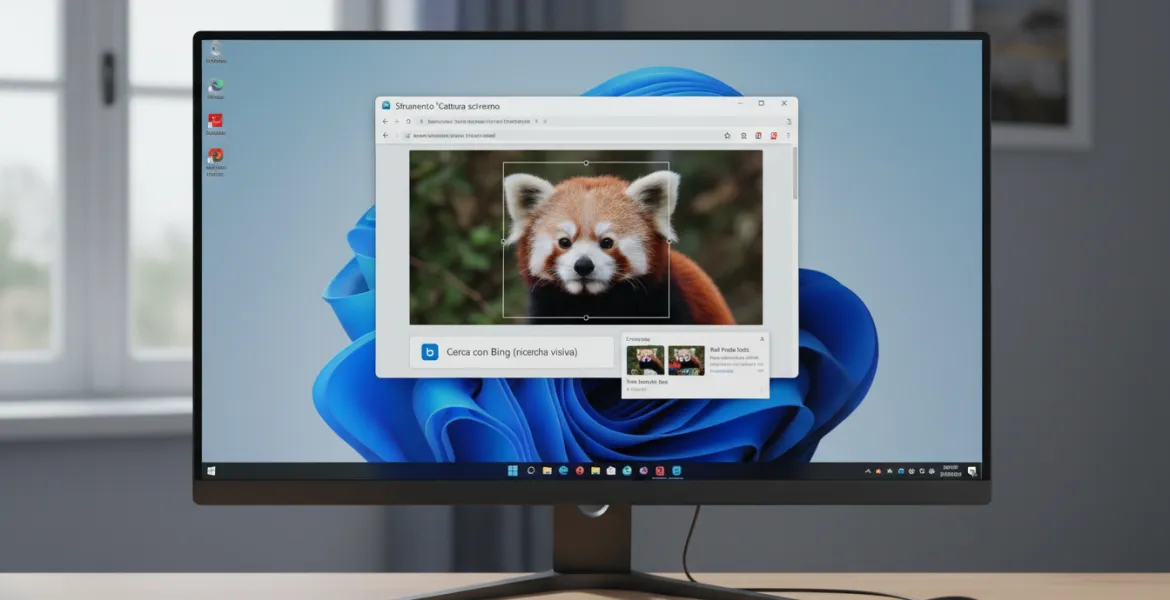Open the blue link in search results
The width and height of the screenshot is (1170, 600).
click(721, 370)
